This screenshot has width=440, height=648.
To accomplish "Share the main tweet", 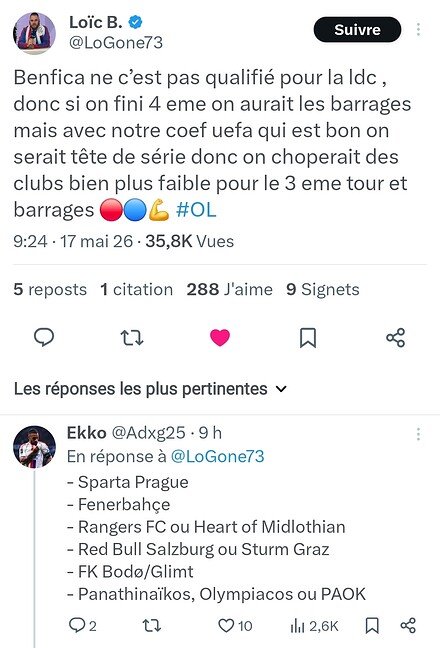I will coord(396,338).
